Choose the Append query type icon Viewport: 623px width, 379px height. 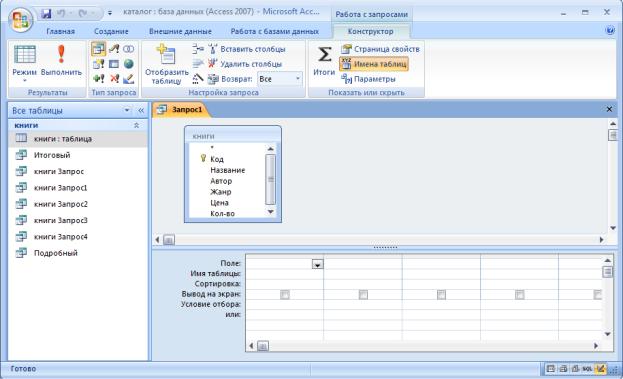[x=99, y=79]
